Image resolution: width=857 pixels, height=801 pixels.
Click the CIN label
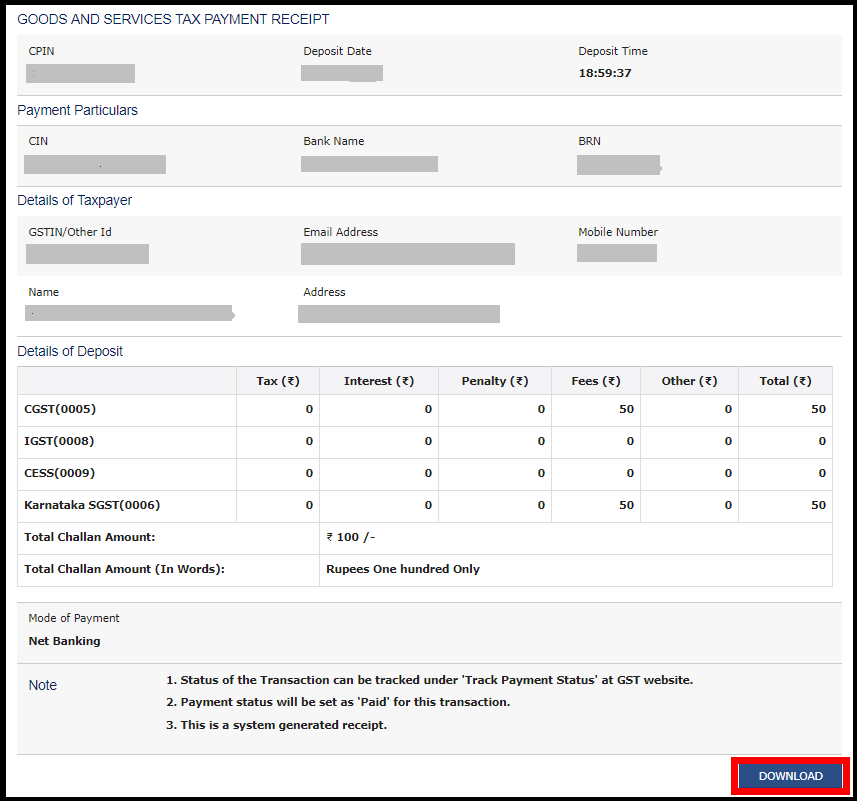(38, 141)
